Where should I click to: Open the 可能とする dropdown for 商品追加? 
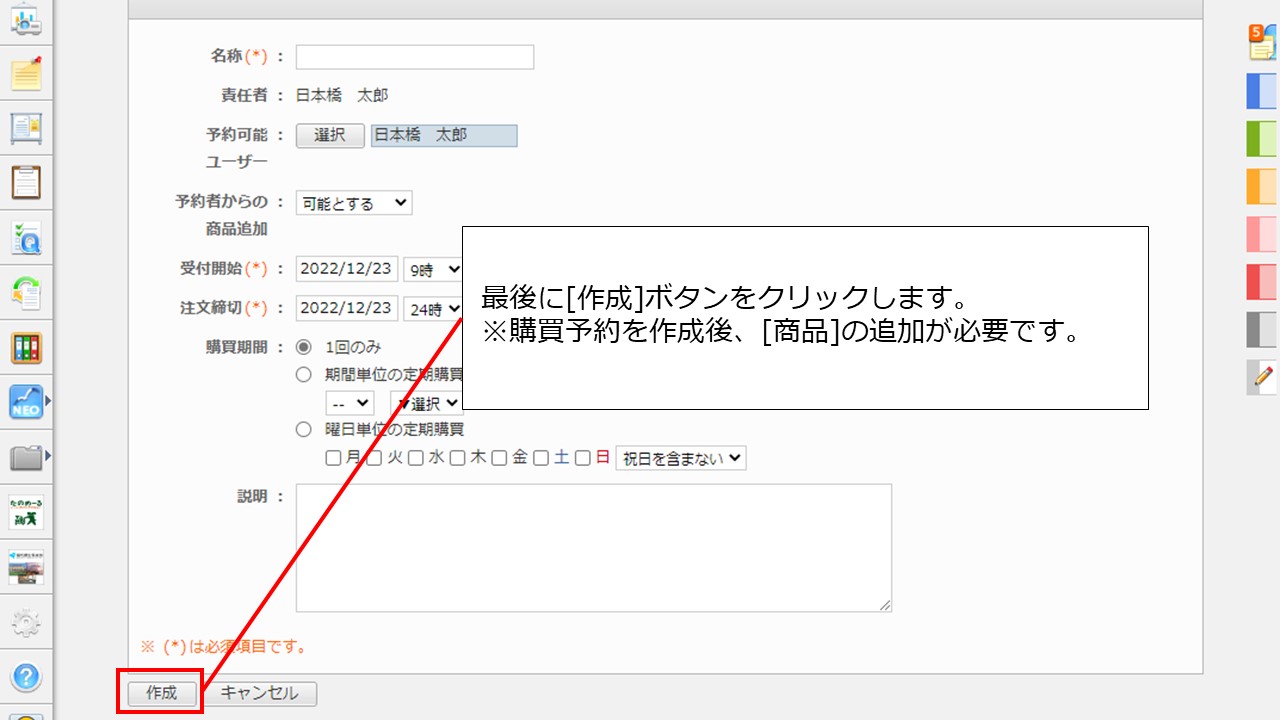(x=354, y=203)
